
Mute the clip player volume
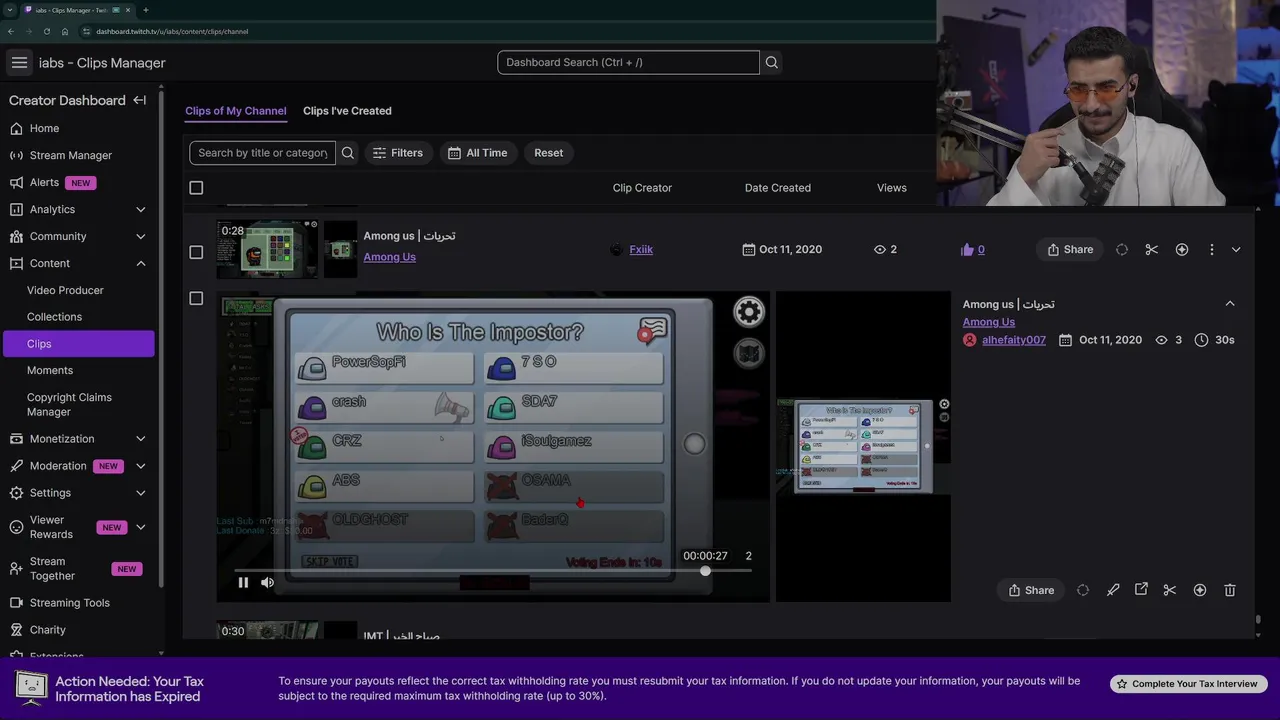click(267, 582)
